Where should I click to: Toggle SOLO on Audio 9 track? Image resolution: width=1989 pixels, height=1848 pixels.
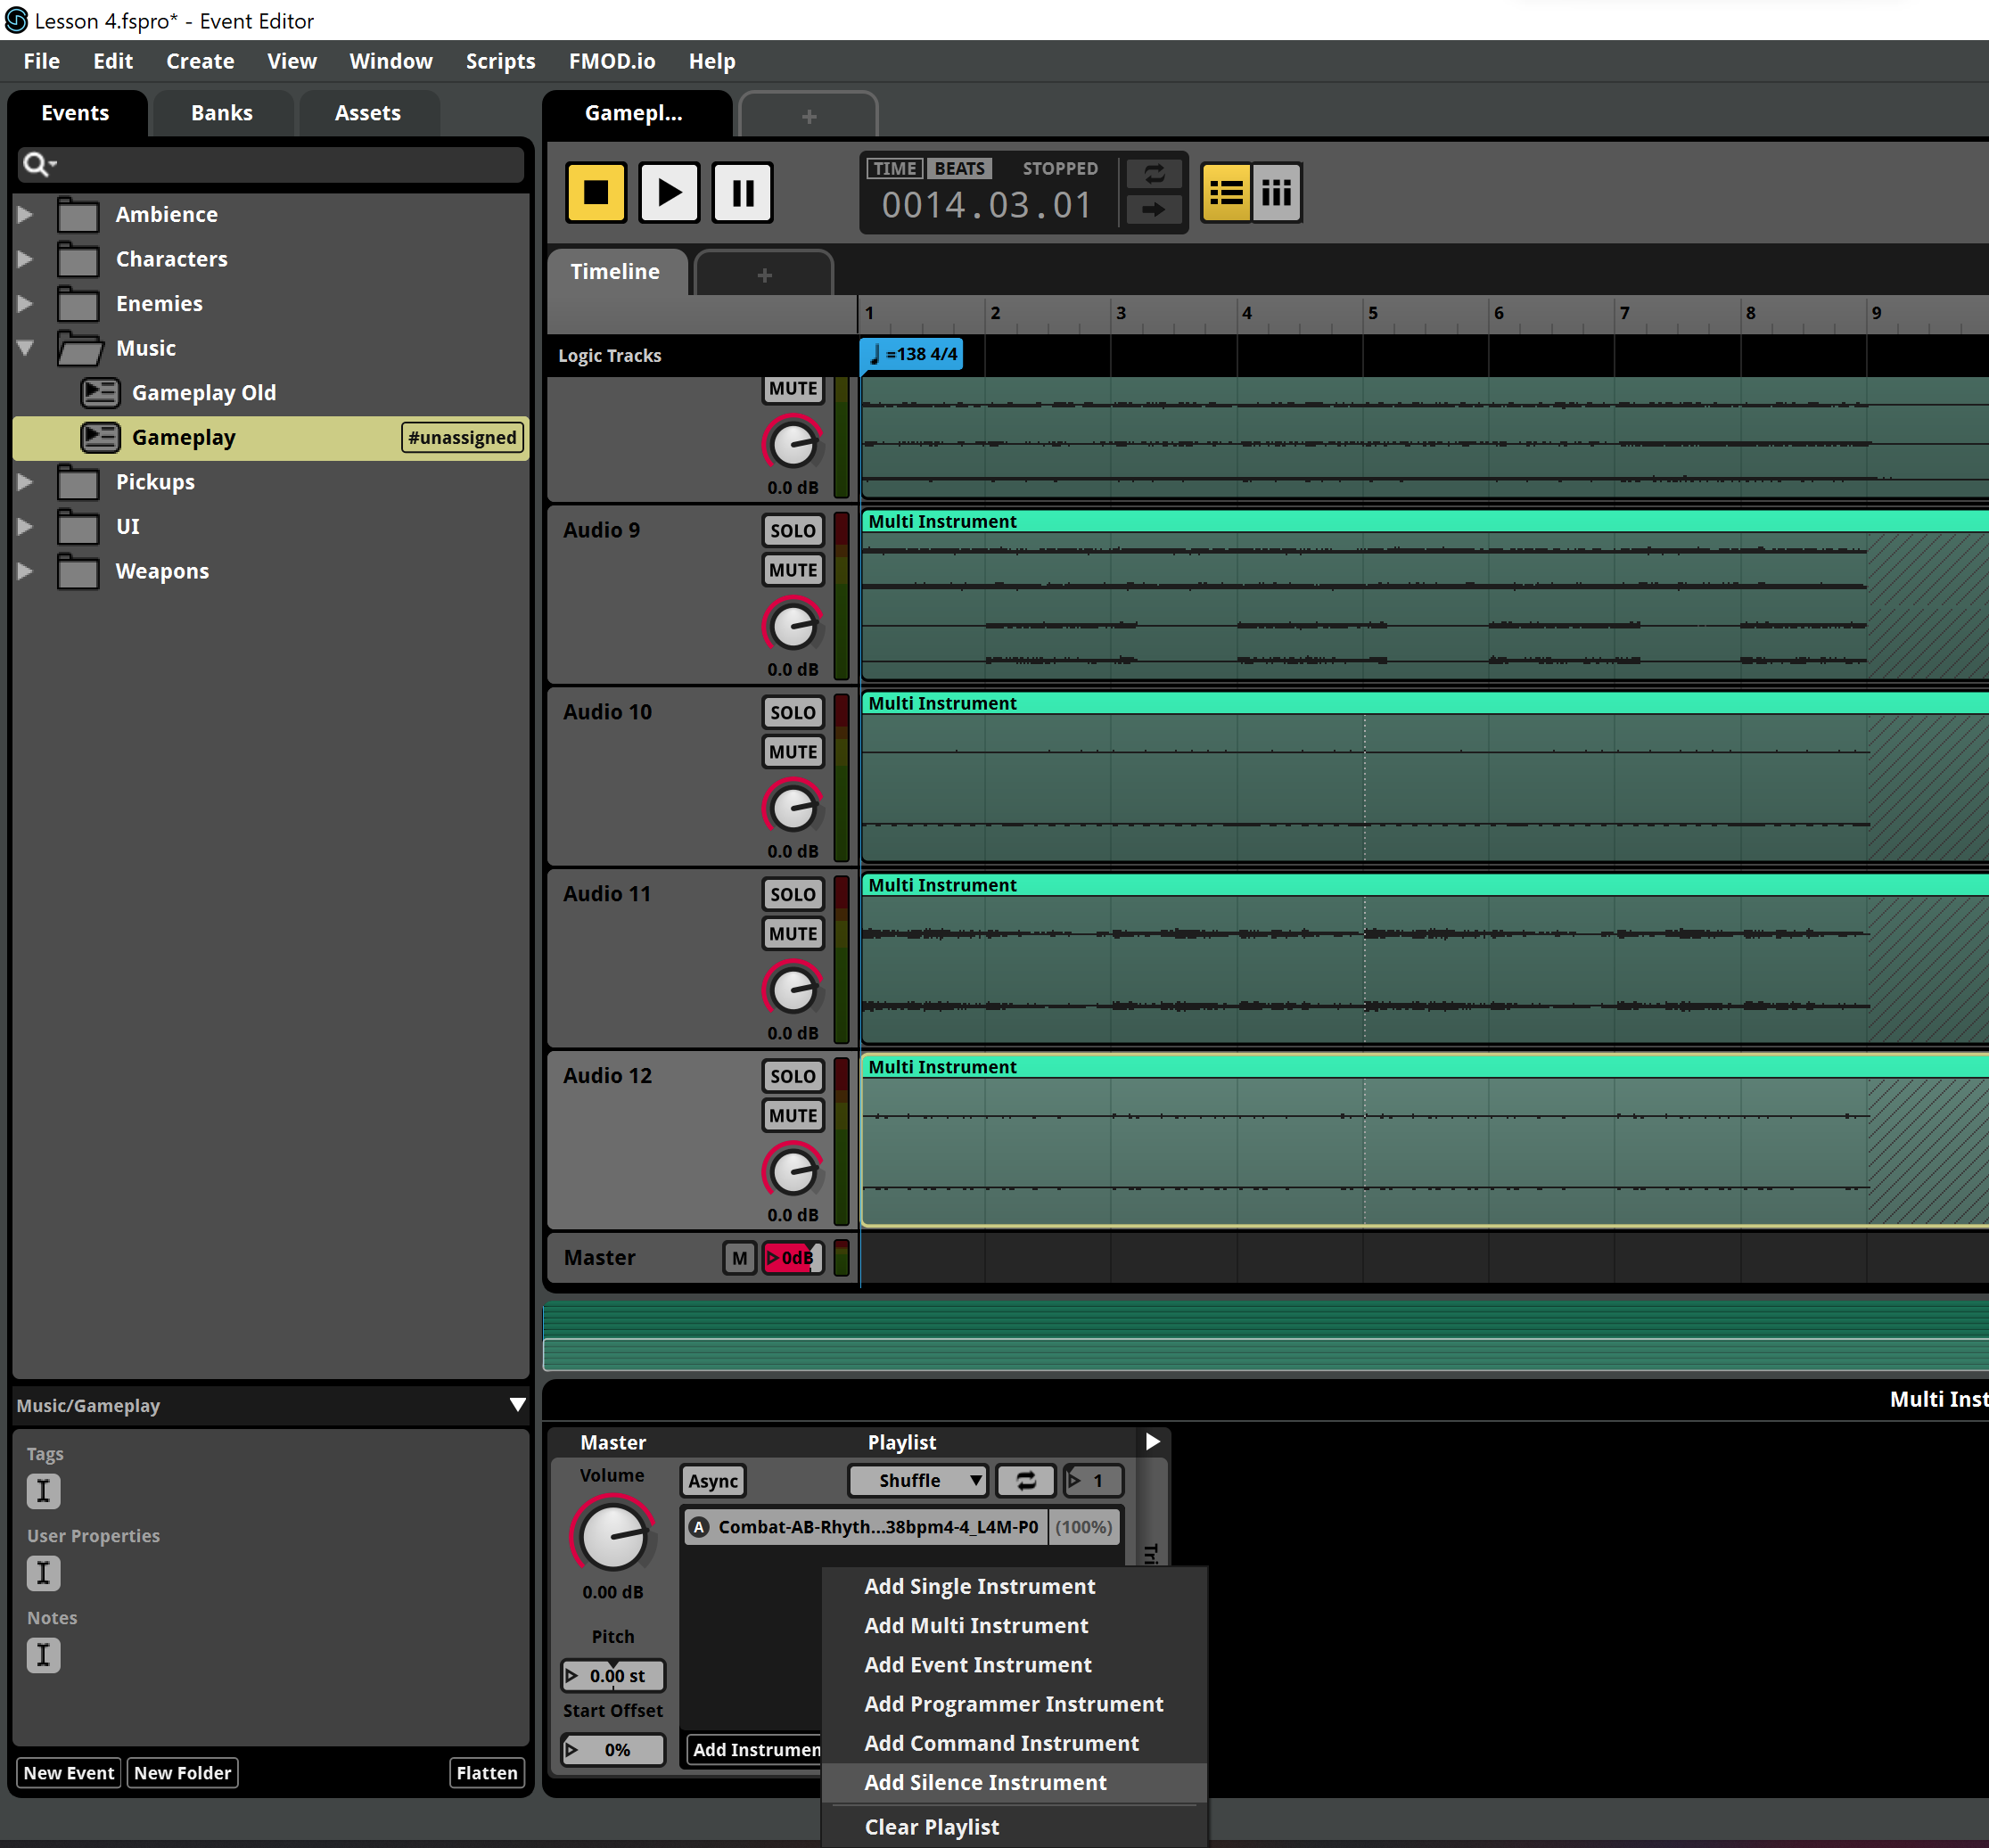point(793,531)
